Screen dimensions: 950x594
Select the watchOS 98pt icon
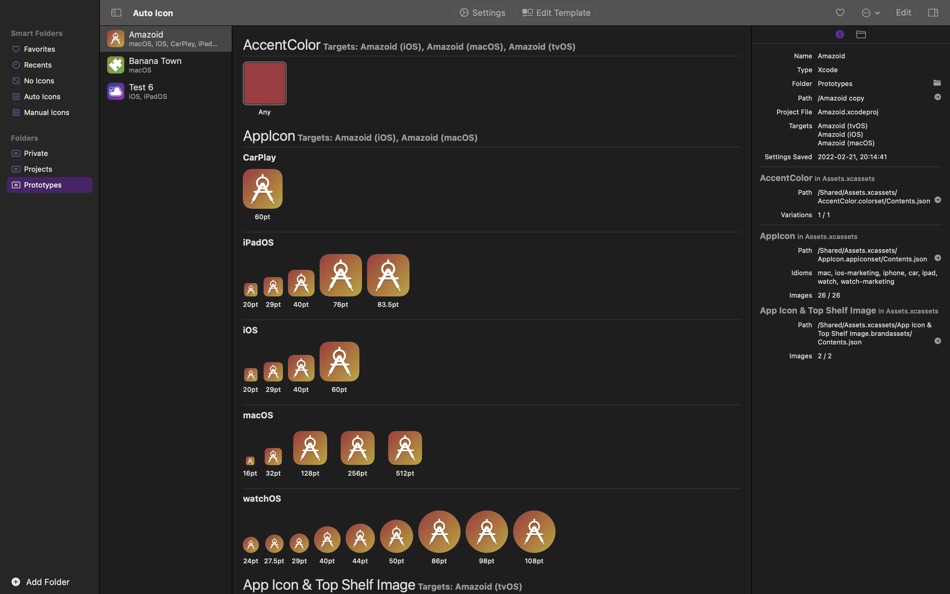click(487, 532)
